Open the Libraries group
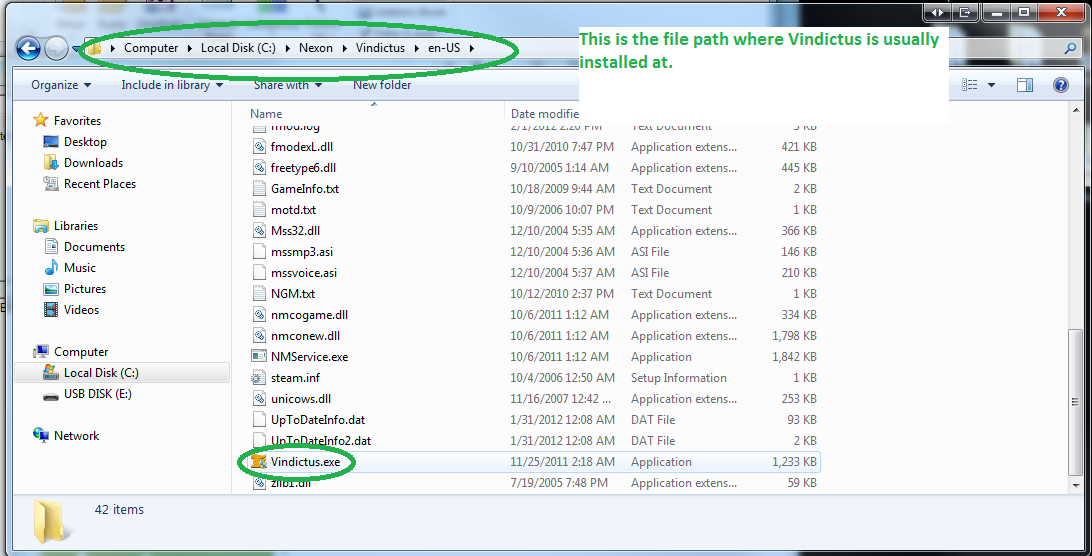 pos(76,226)
